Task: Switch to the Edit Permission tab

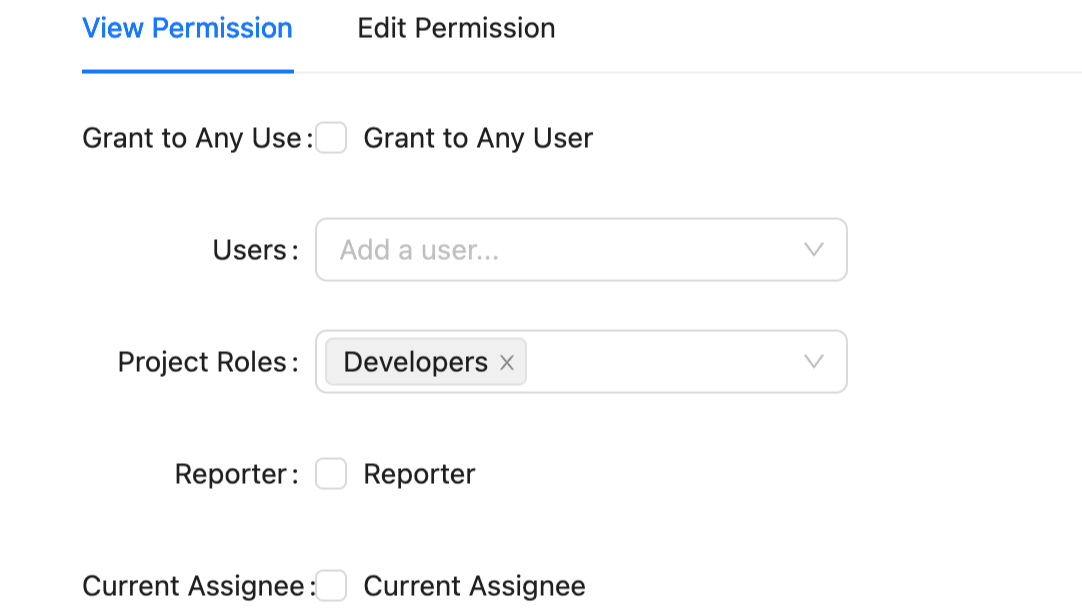Action: point(456,28)
